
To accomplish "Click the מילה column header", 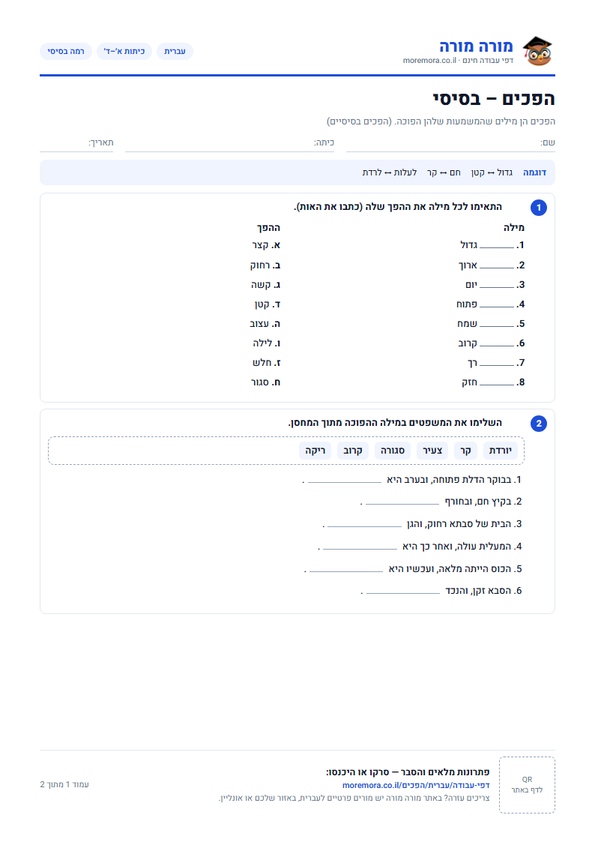I will [x=514, y=228].
